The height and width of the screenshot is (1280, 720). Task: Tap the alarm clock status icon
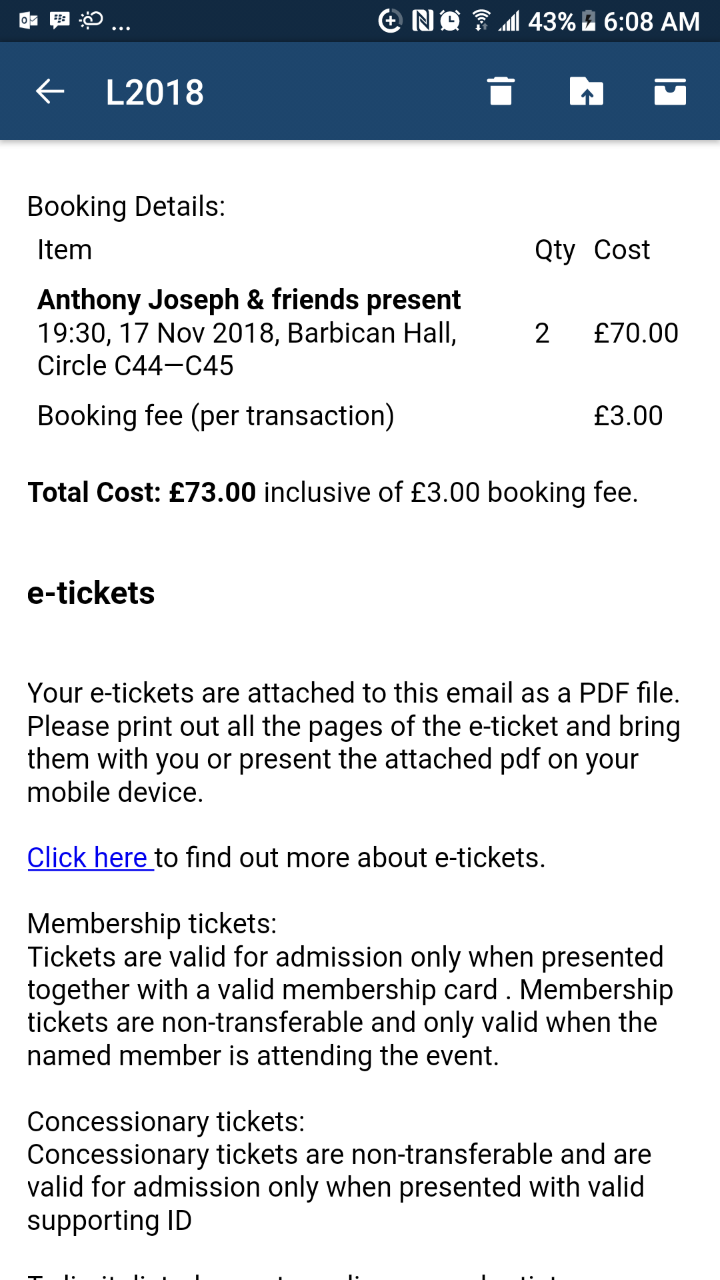pyautogui.click(x=450, y=20)
